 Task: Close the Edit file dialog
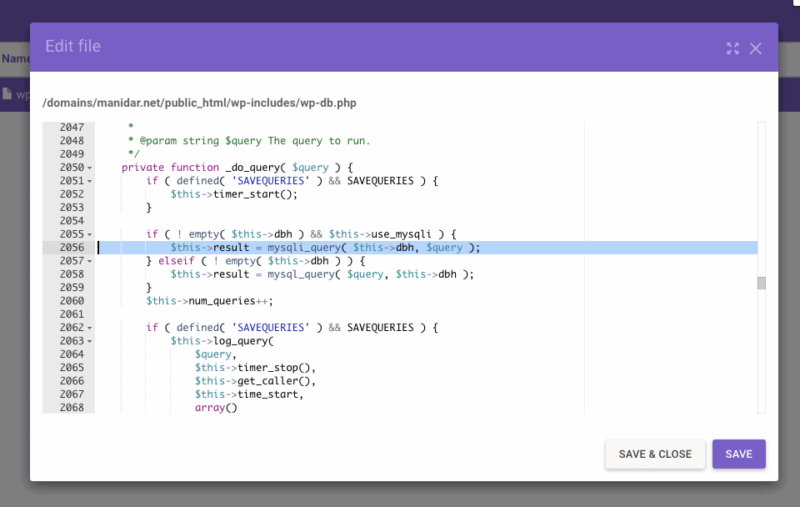pos(756,48)
